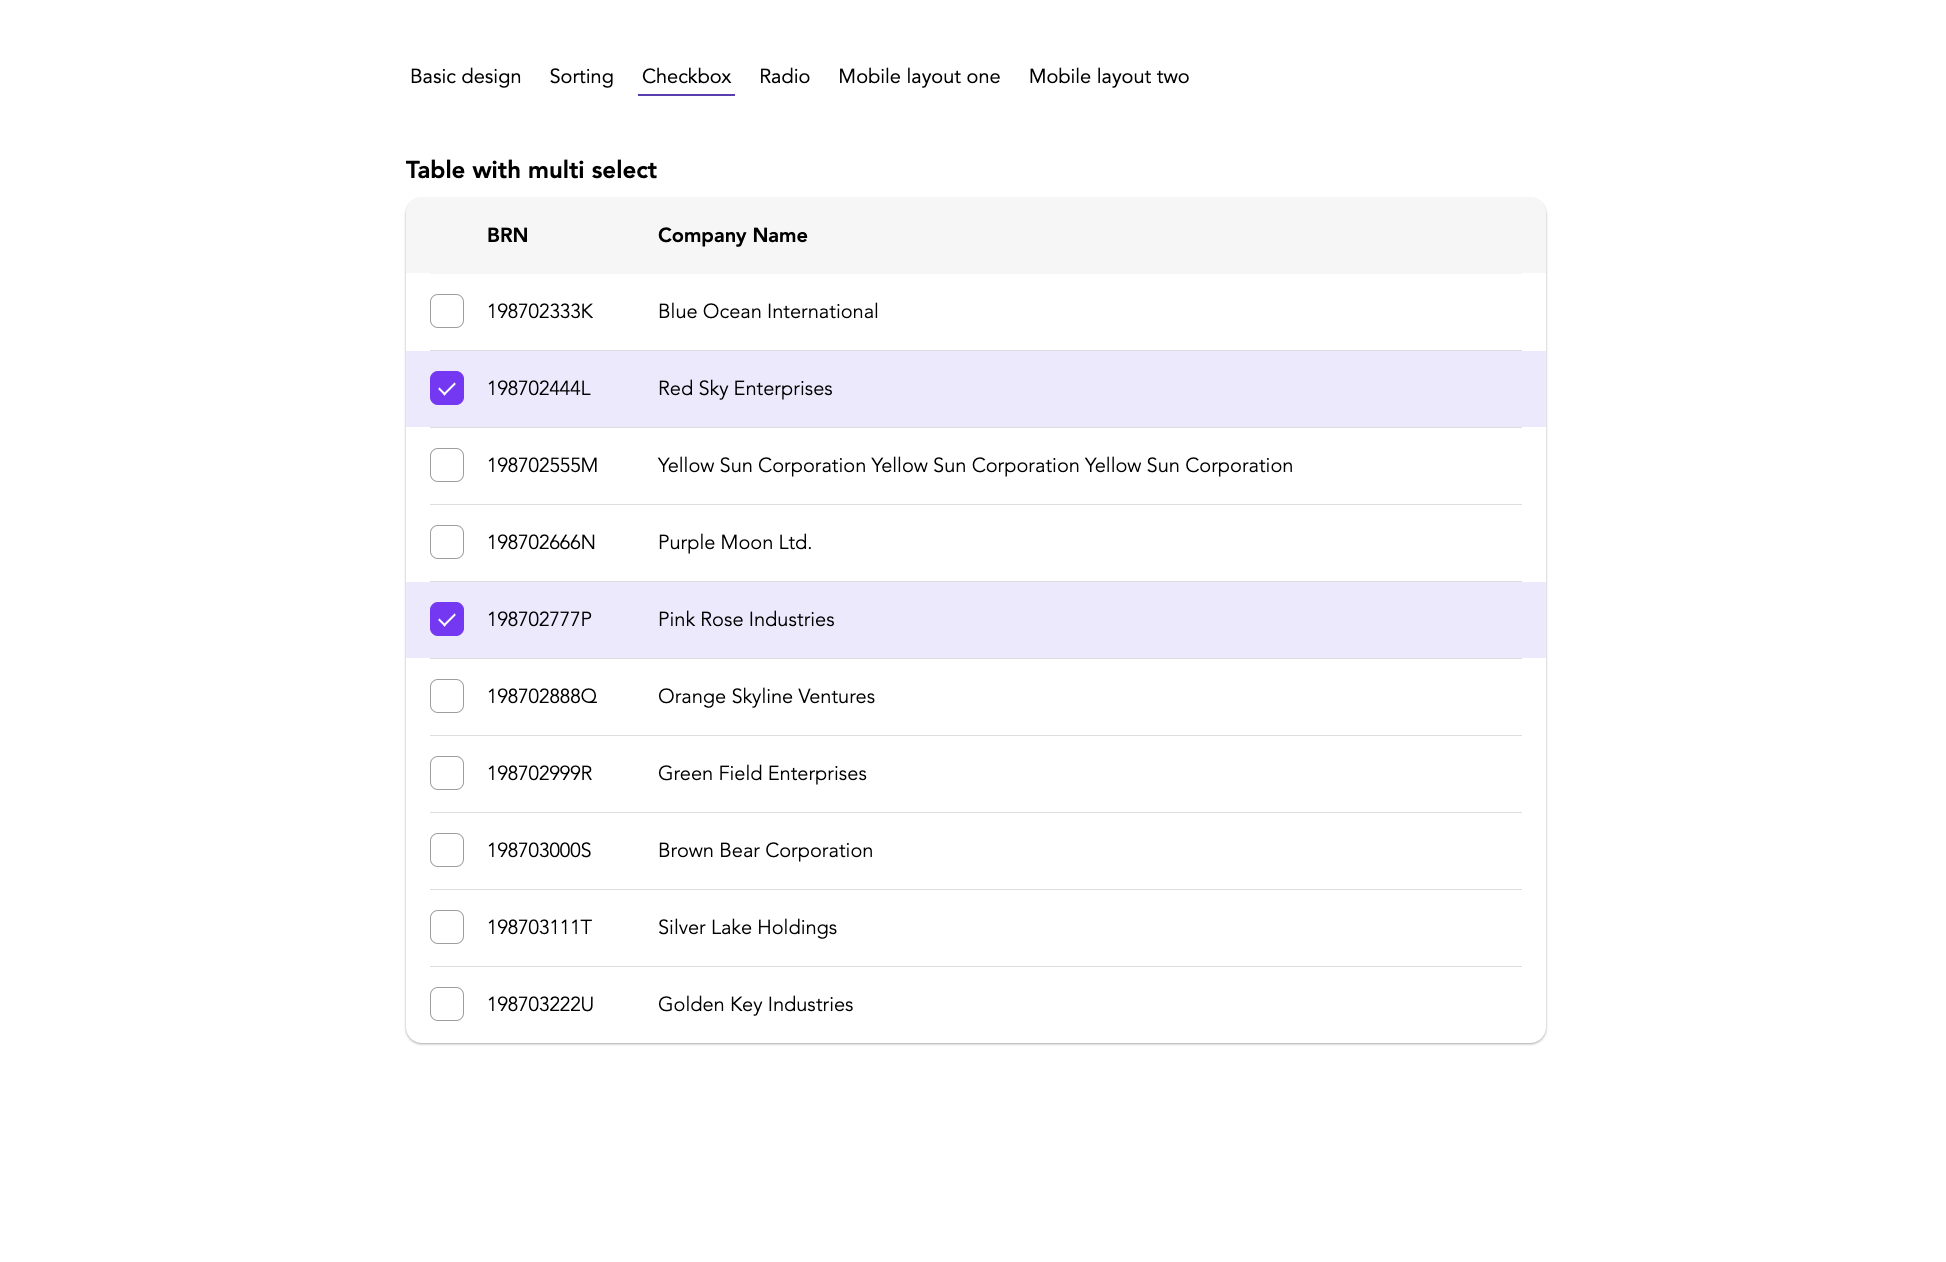Click BRN number 198702666N

click(x=540, y=541)
